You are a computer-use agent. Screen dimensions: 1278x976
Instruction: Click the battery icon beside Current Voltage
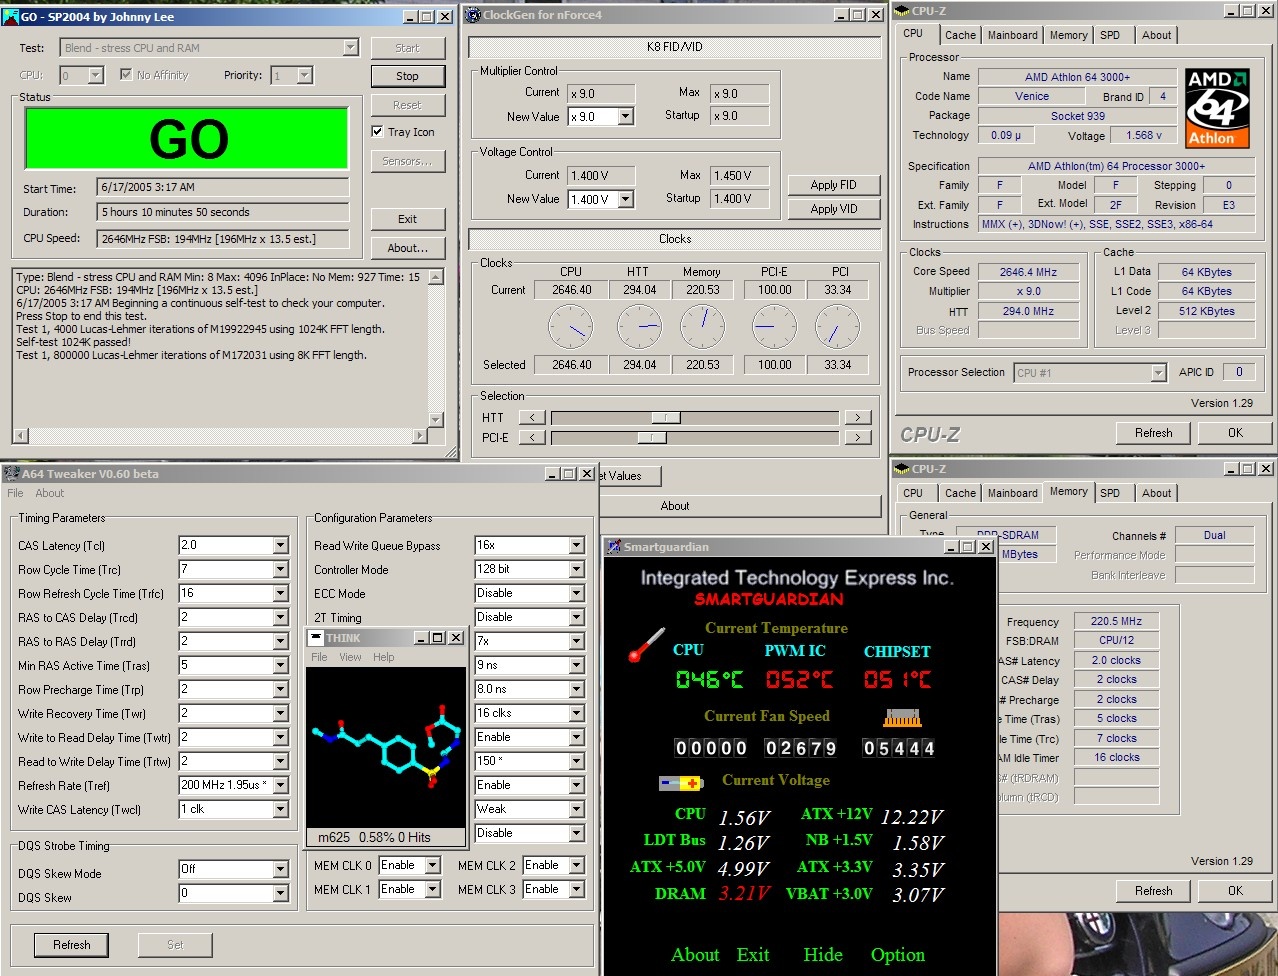tap(681, 783)
